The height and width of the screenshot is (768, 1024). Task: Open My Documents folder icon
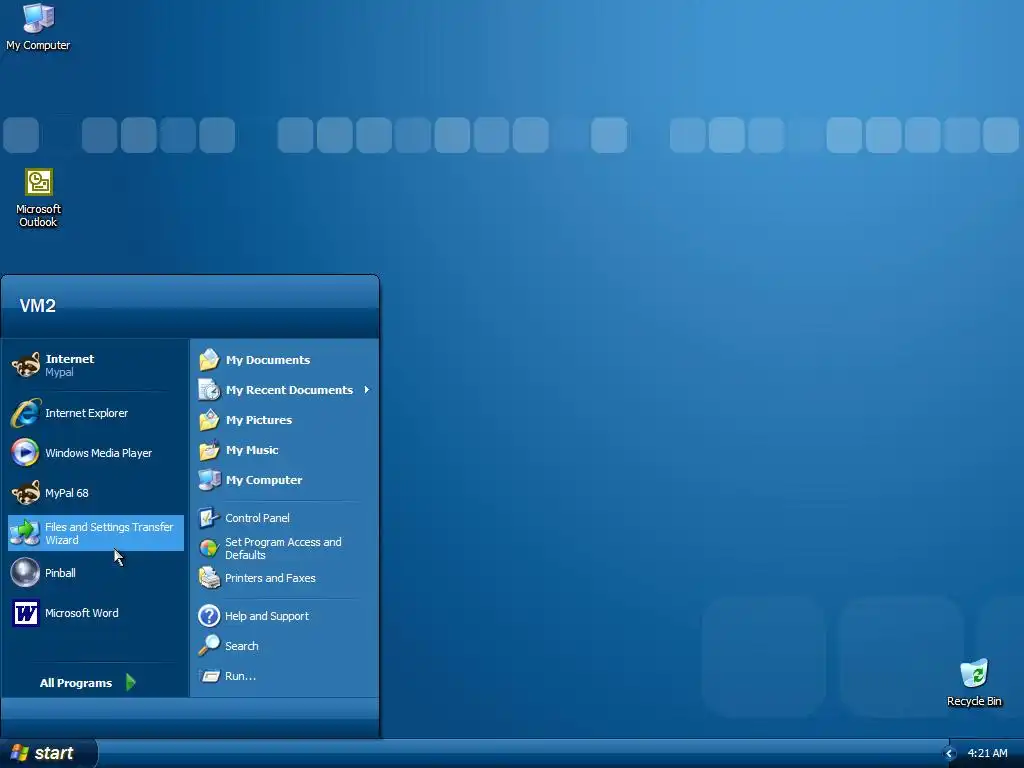(x=209, y=360)
